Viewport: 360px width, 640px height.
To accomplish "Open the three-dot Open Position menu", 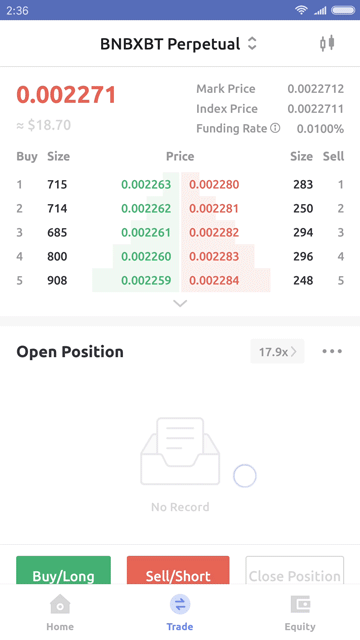I will pyautogui.click(x=332, y=351).
